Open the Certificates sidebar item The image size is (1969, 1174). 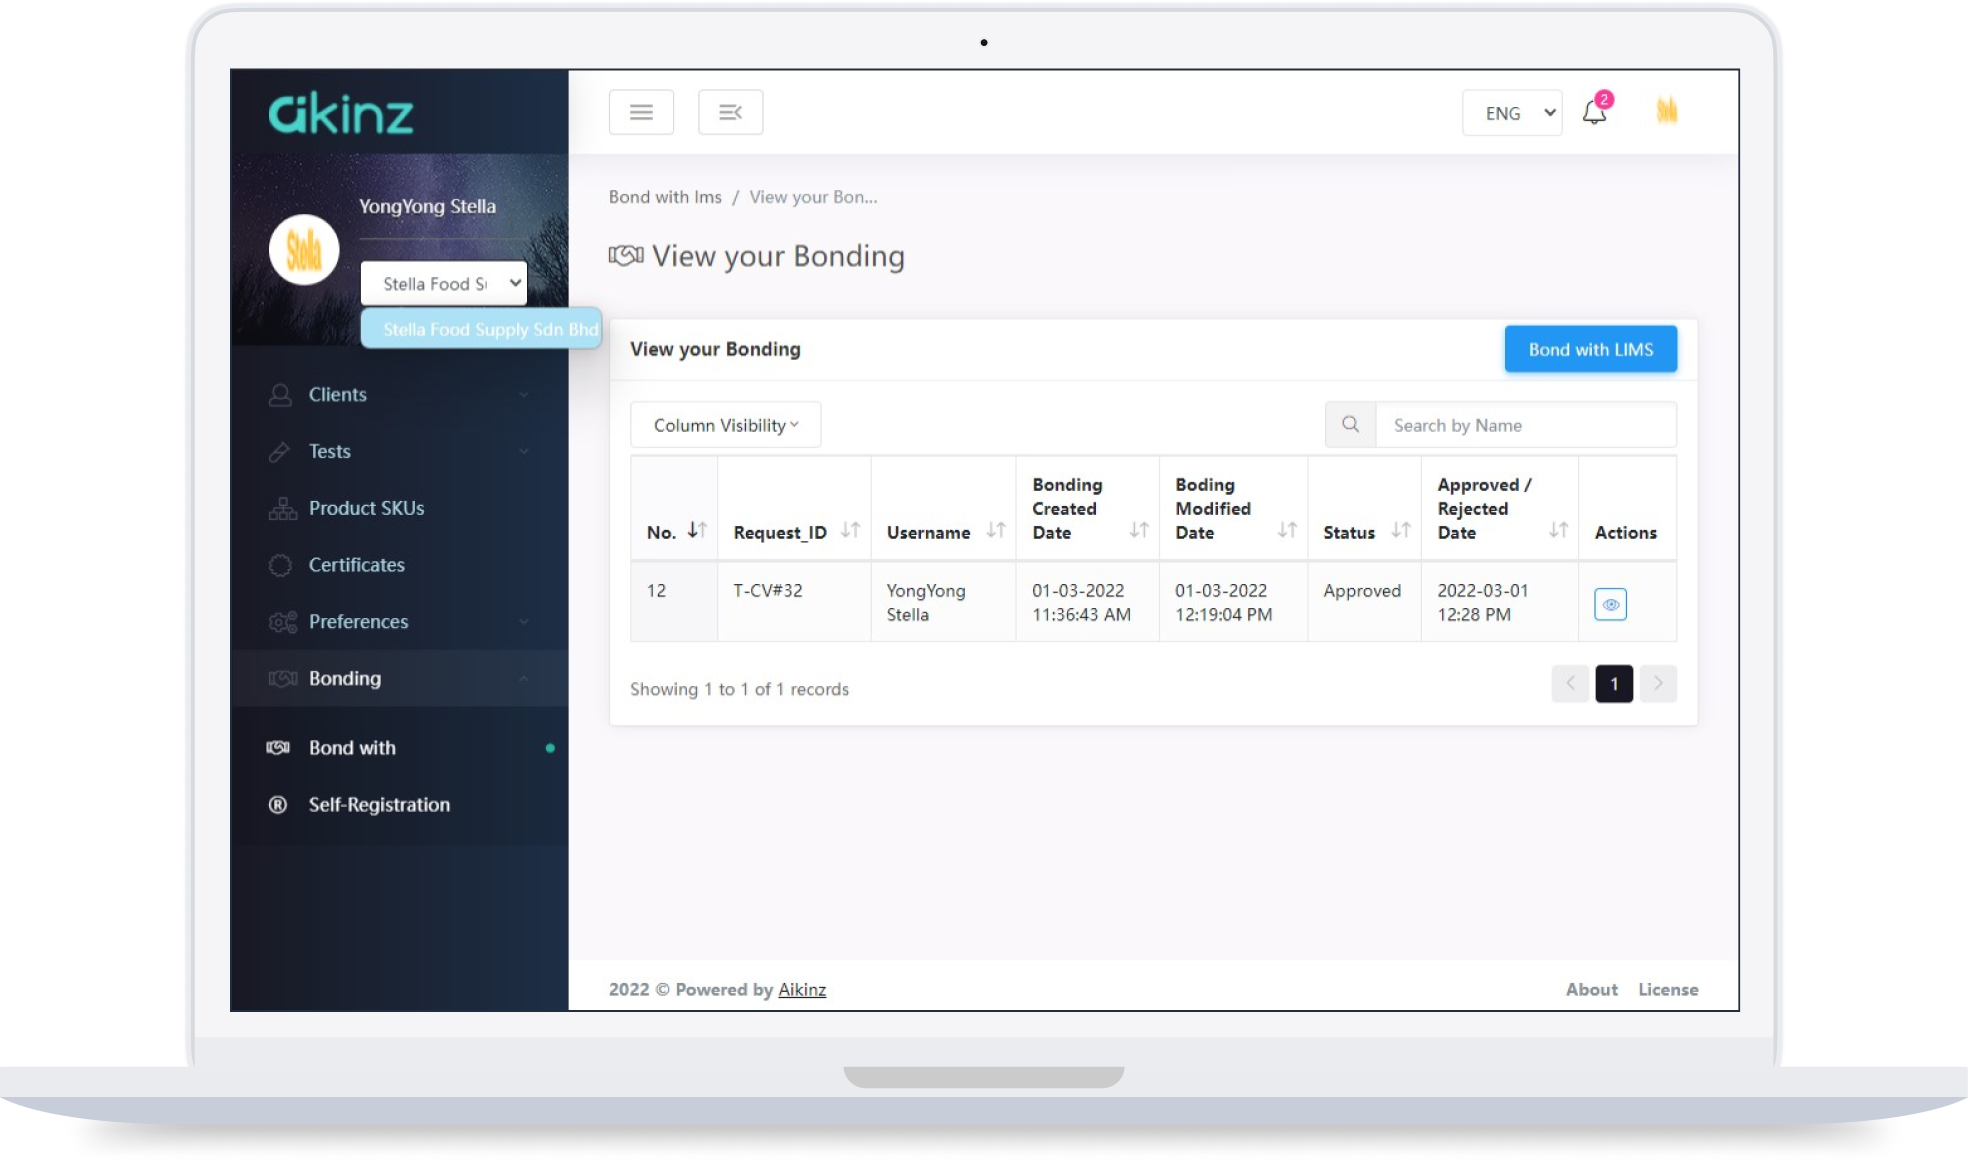[x=356, y=565]
